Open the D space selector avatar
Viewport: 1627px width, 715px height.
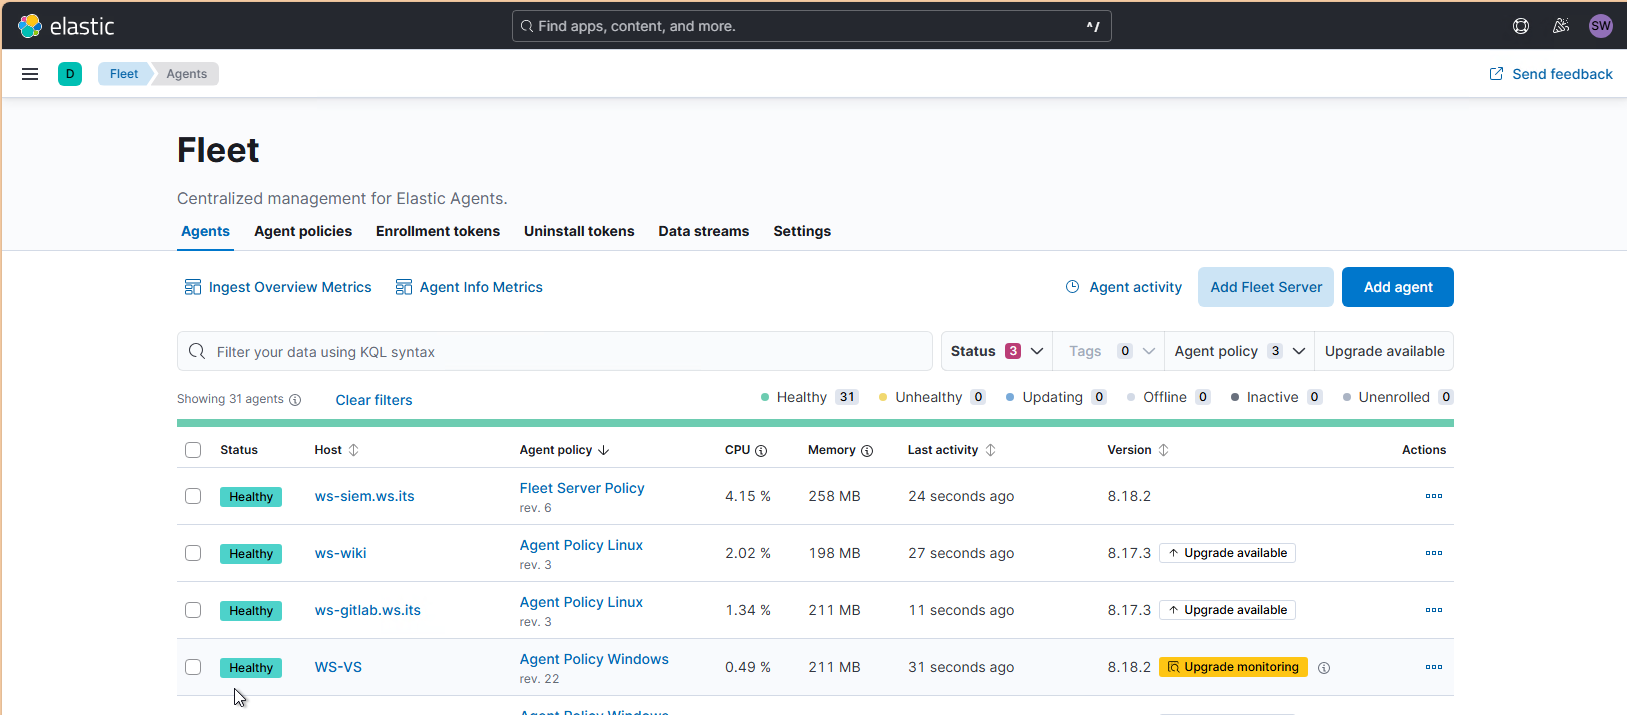point(70,74)
